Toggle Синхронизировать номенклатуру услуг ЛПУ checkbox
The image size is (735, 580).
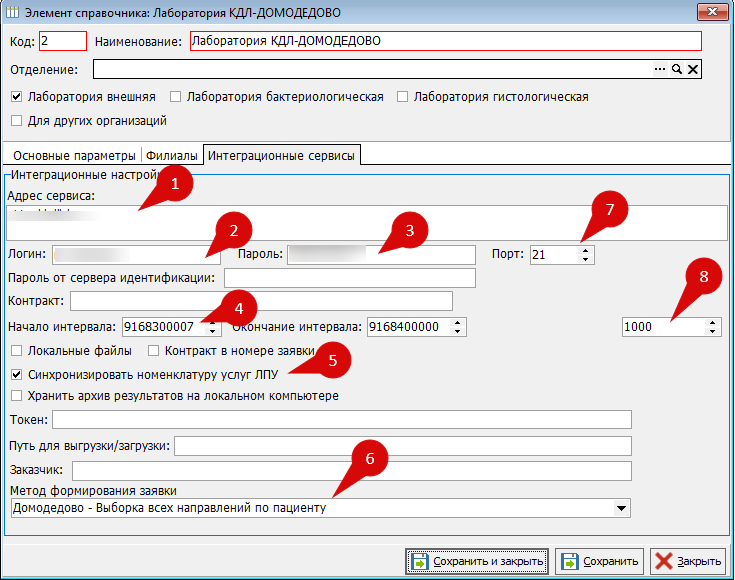[x=16, y=374]
